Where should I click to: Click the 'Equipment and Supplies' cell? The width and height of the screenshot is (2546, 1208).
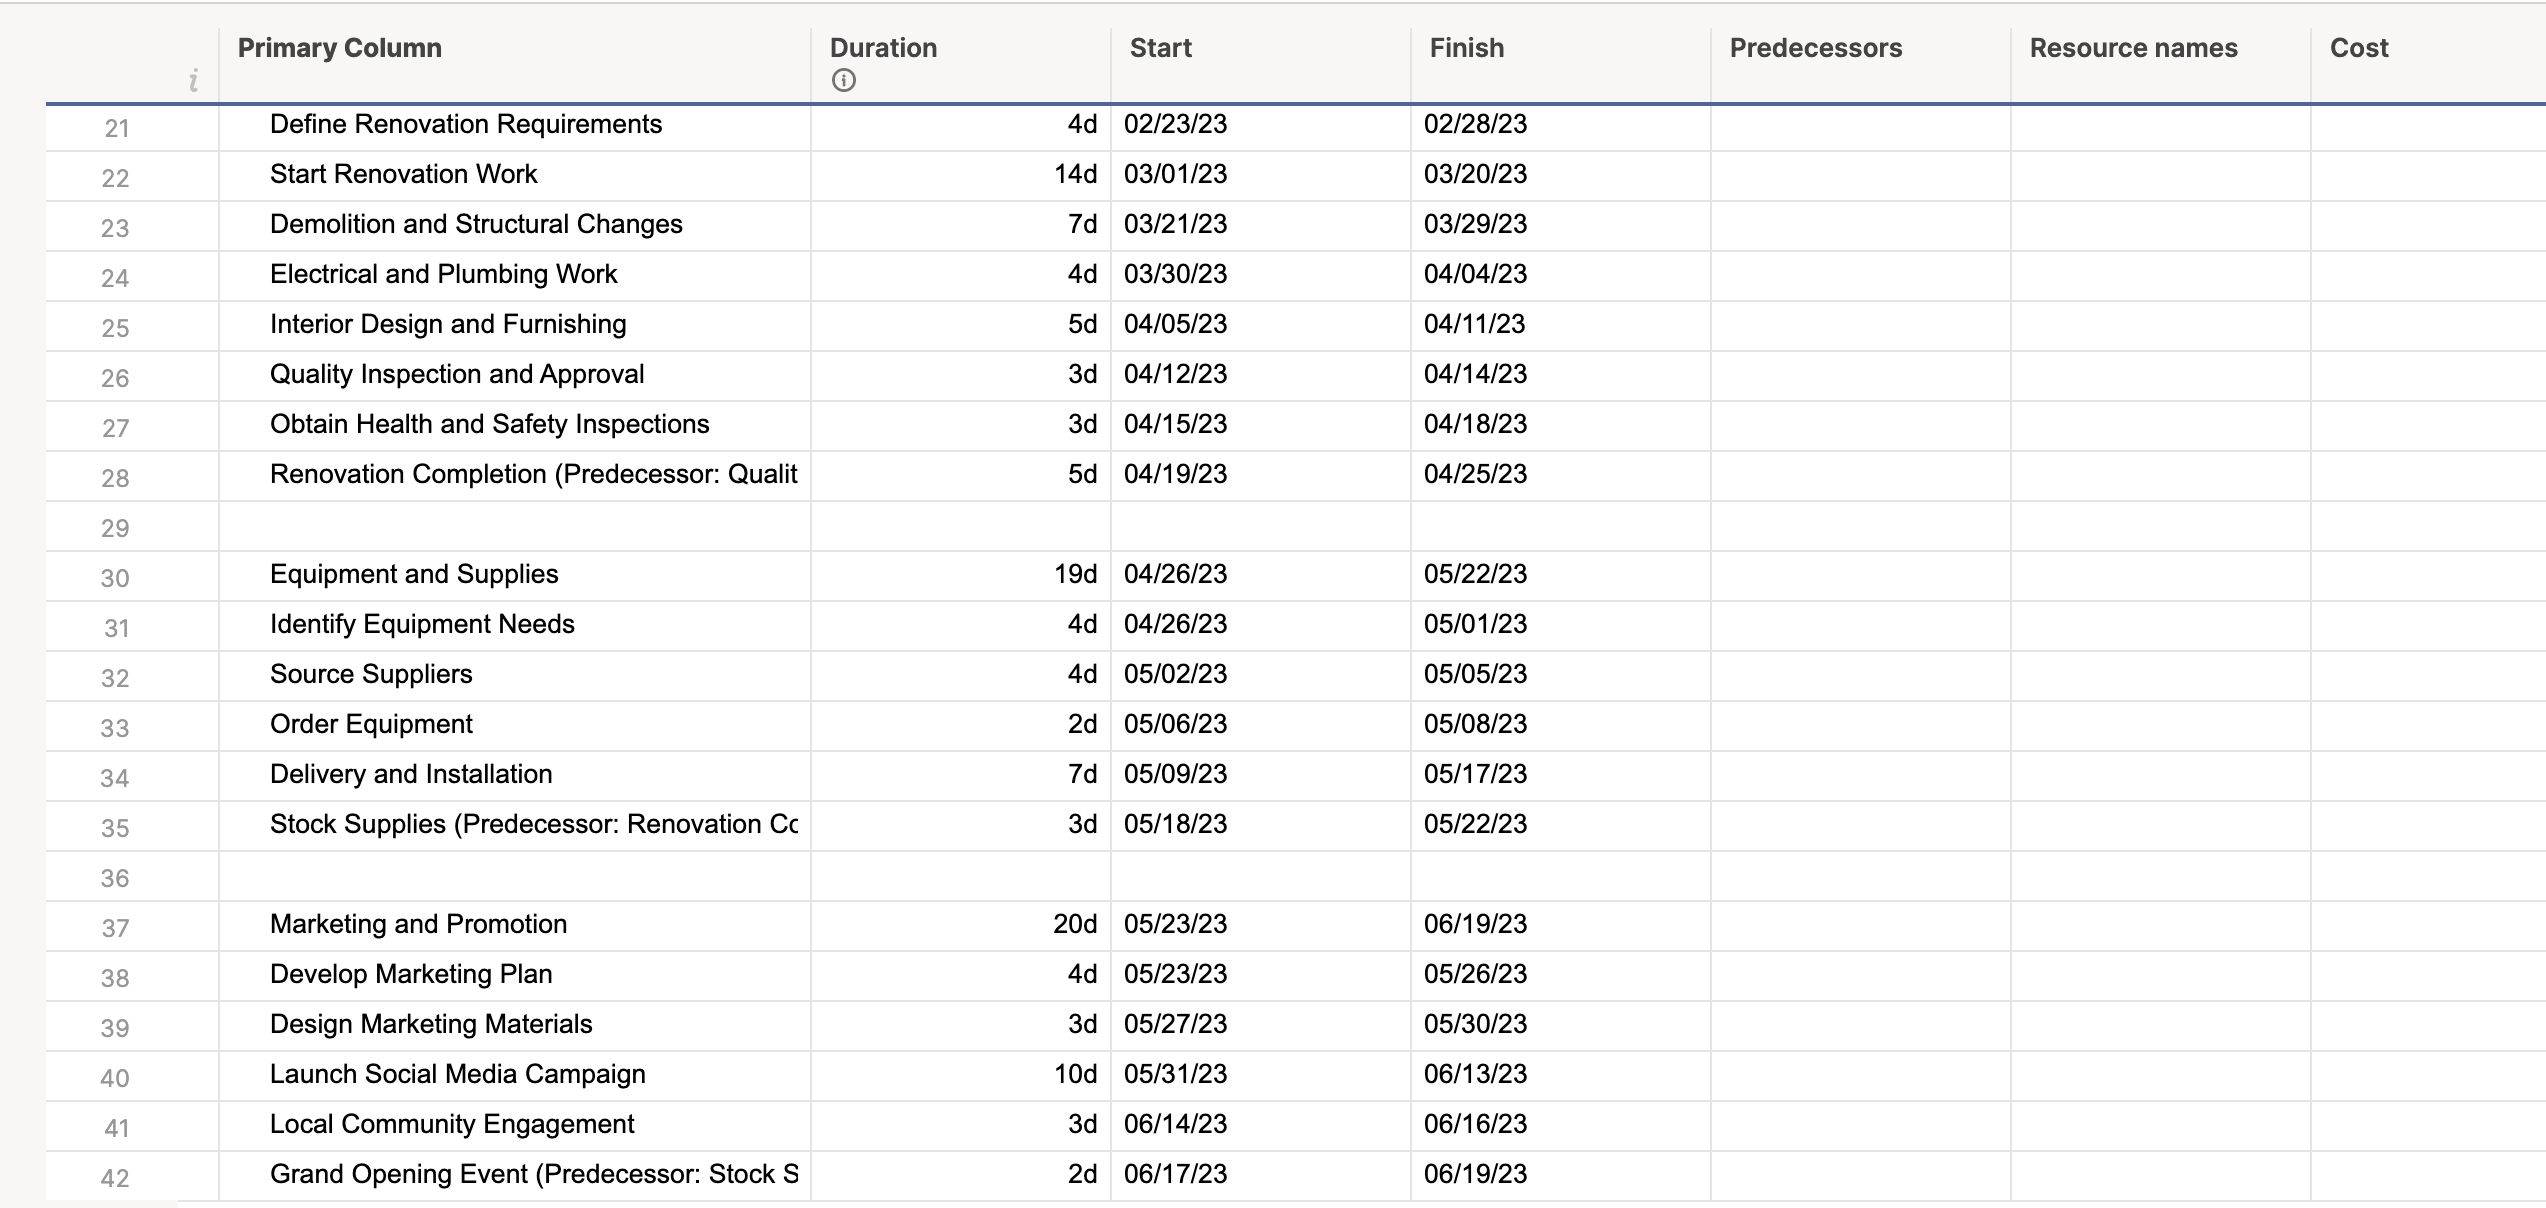414,574
